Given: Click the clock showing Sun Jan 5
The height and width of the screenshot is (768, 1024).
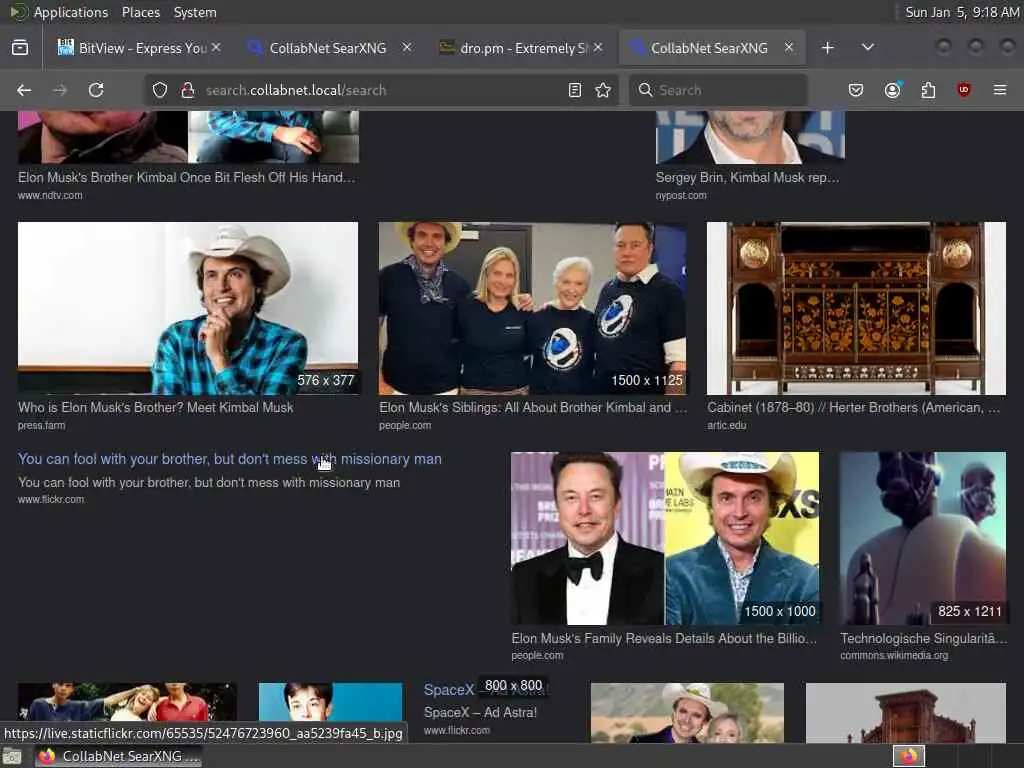Looking at the screenshot, I should coord(962,12).
